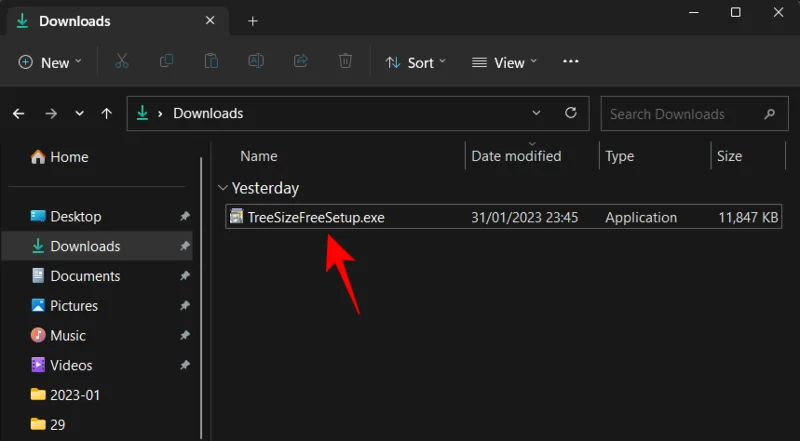Open See more options ellipsis menu
The width and height of the screenshot is (800, 441).
(571, 62)
